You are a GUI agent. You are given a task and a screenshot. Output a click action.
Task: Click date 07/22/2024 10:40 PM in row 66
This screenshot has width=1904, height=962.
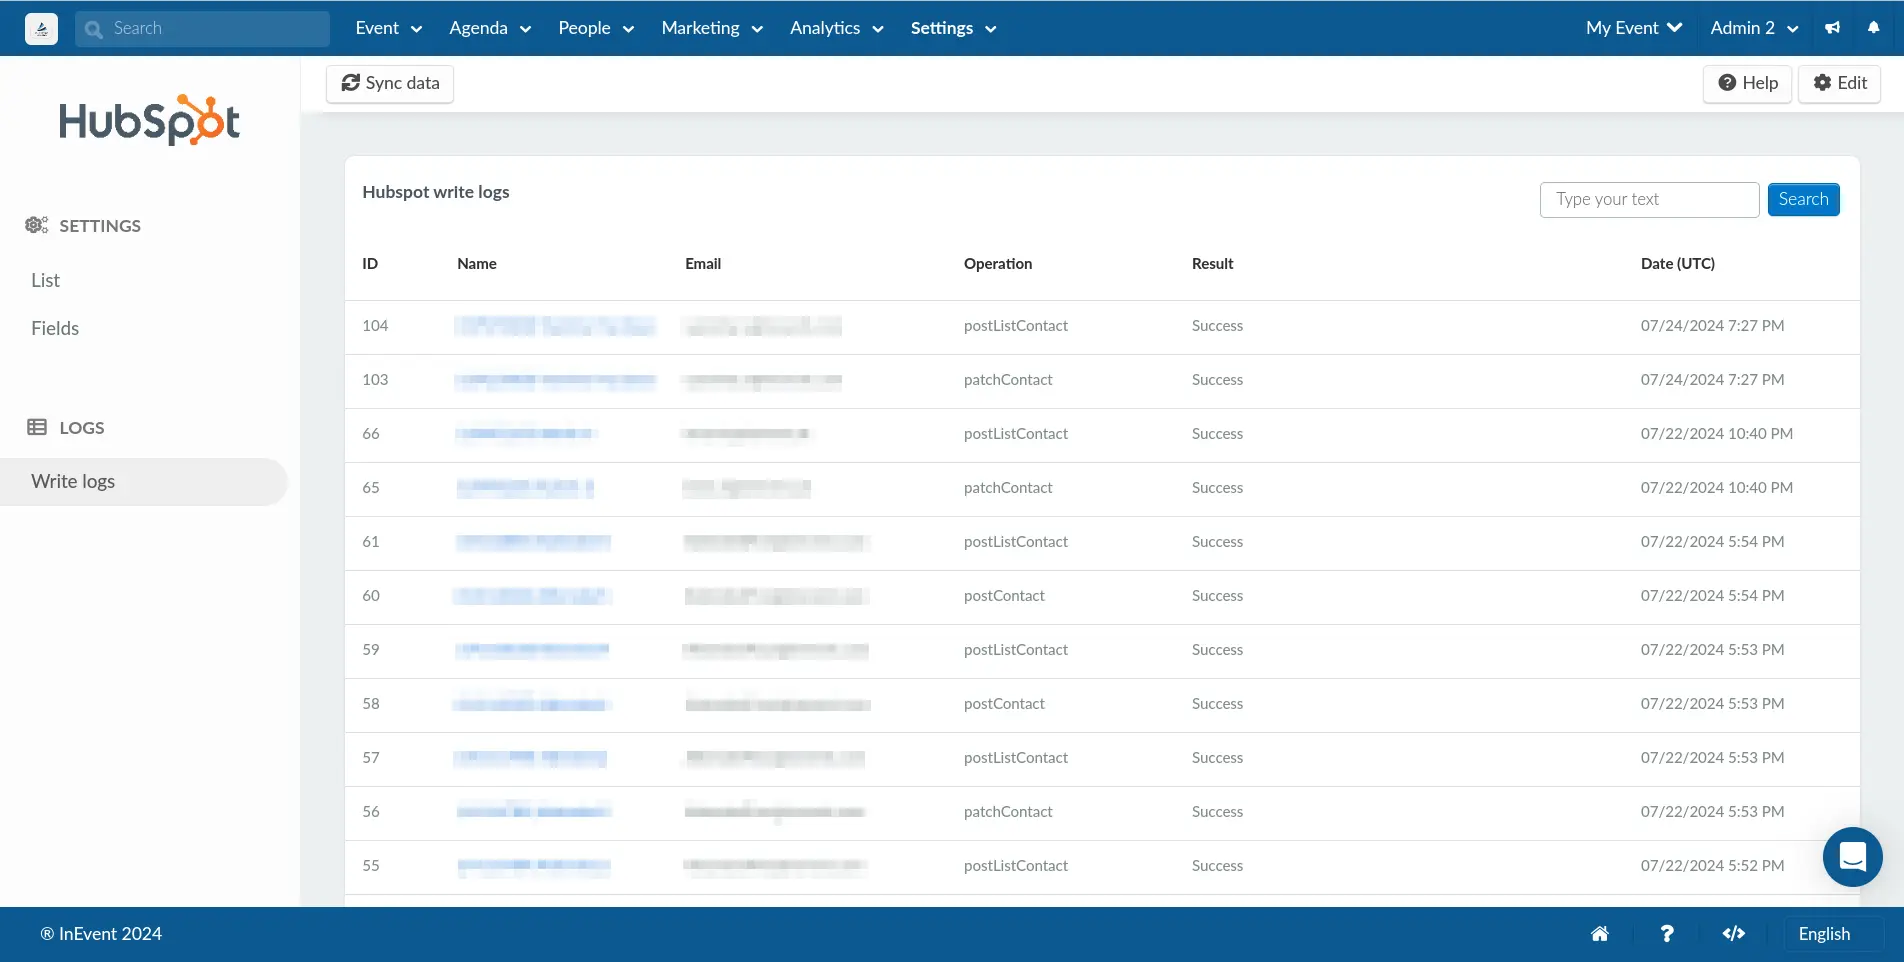tap(1717, 434)
